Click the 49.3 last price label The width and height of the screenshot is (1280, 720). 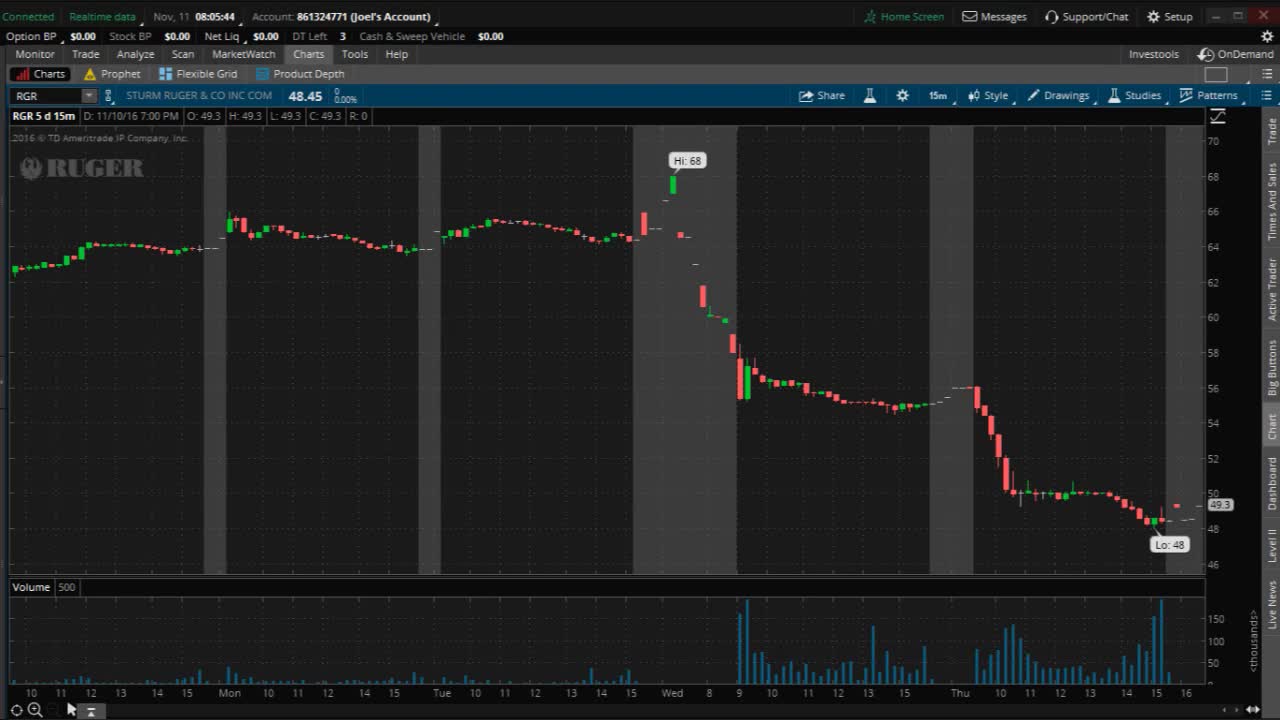[1220, 505]
